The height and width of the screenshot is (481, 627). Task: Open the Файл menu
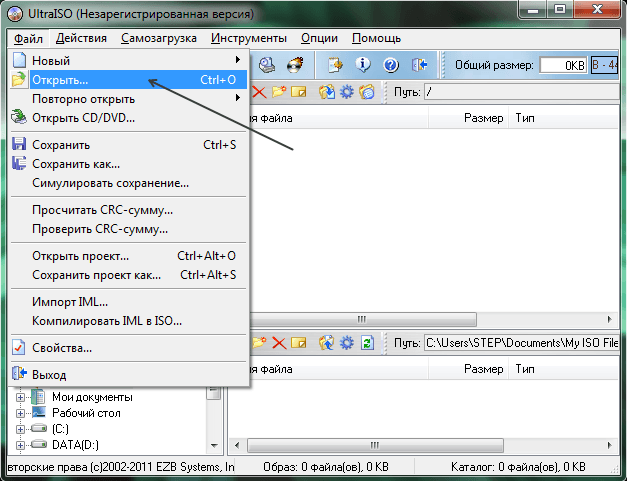[x=28, y=38]
